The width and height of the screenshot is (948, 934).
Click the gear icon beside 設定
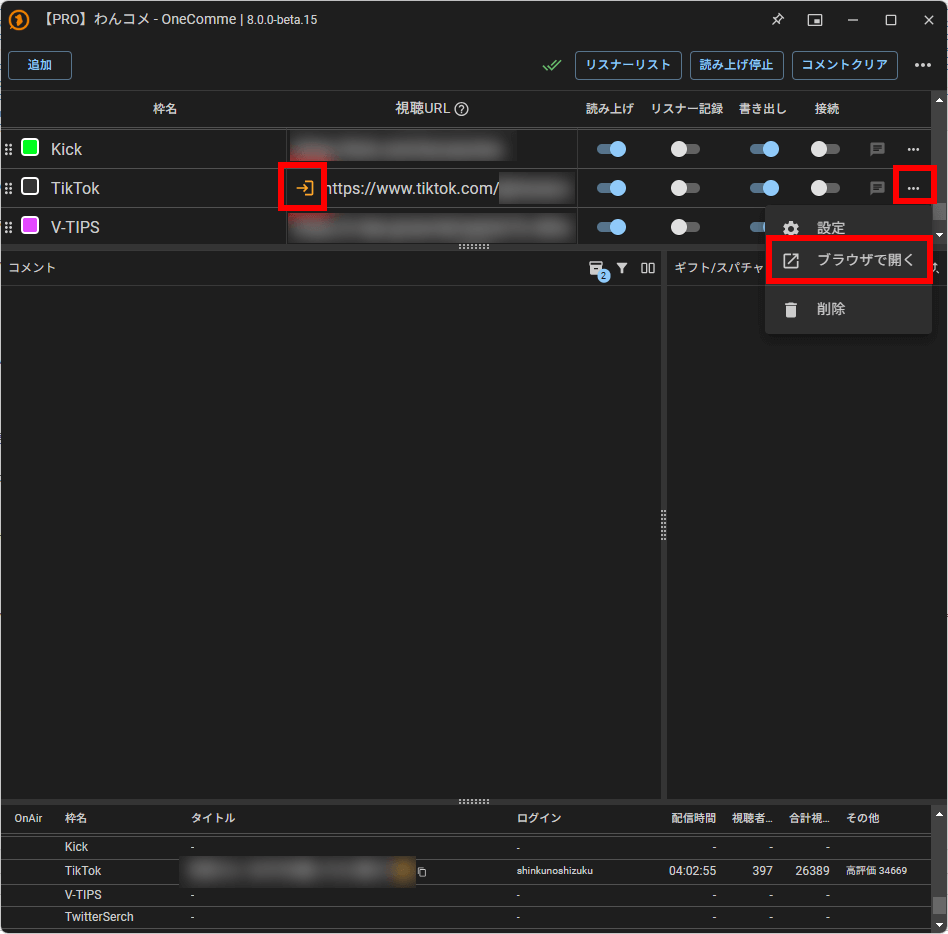tap(790, 228)
